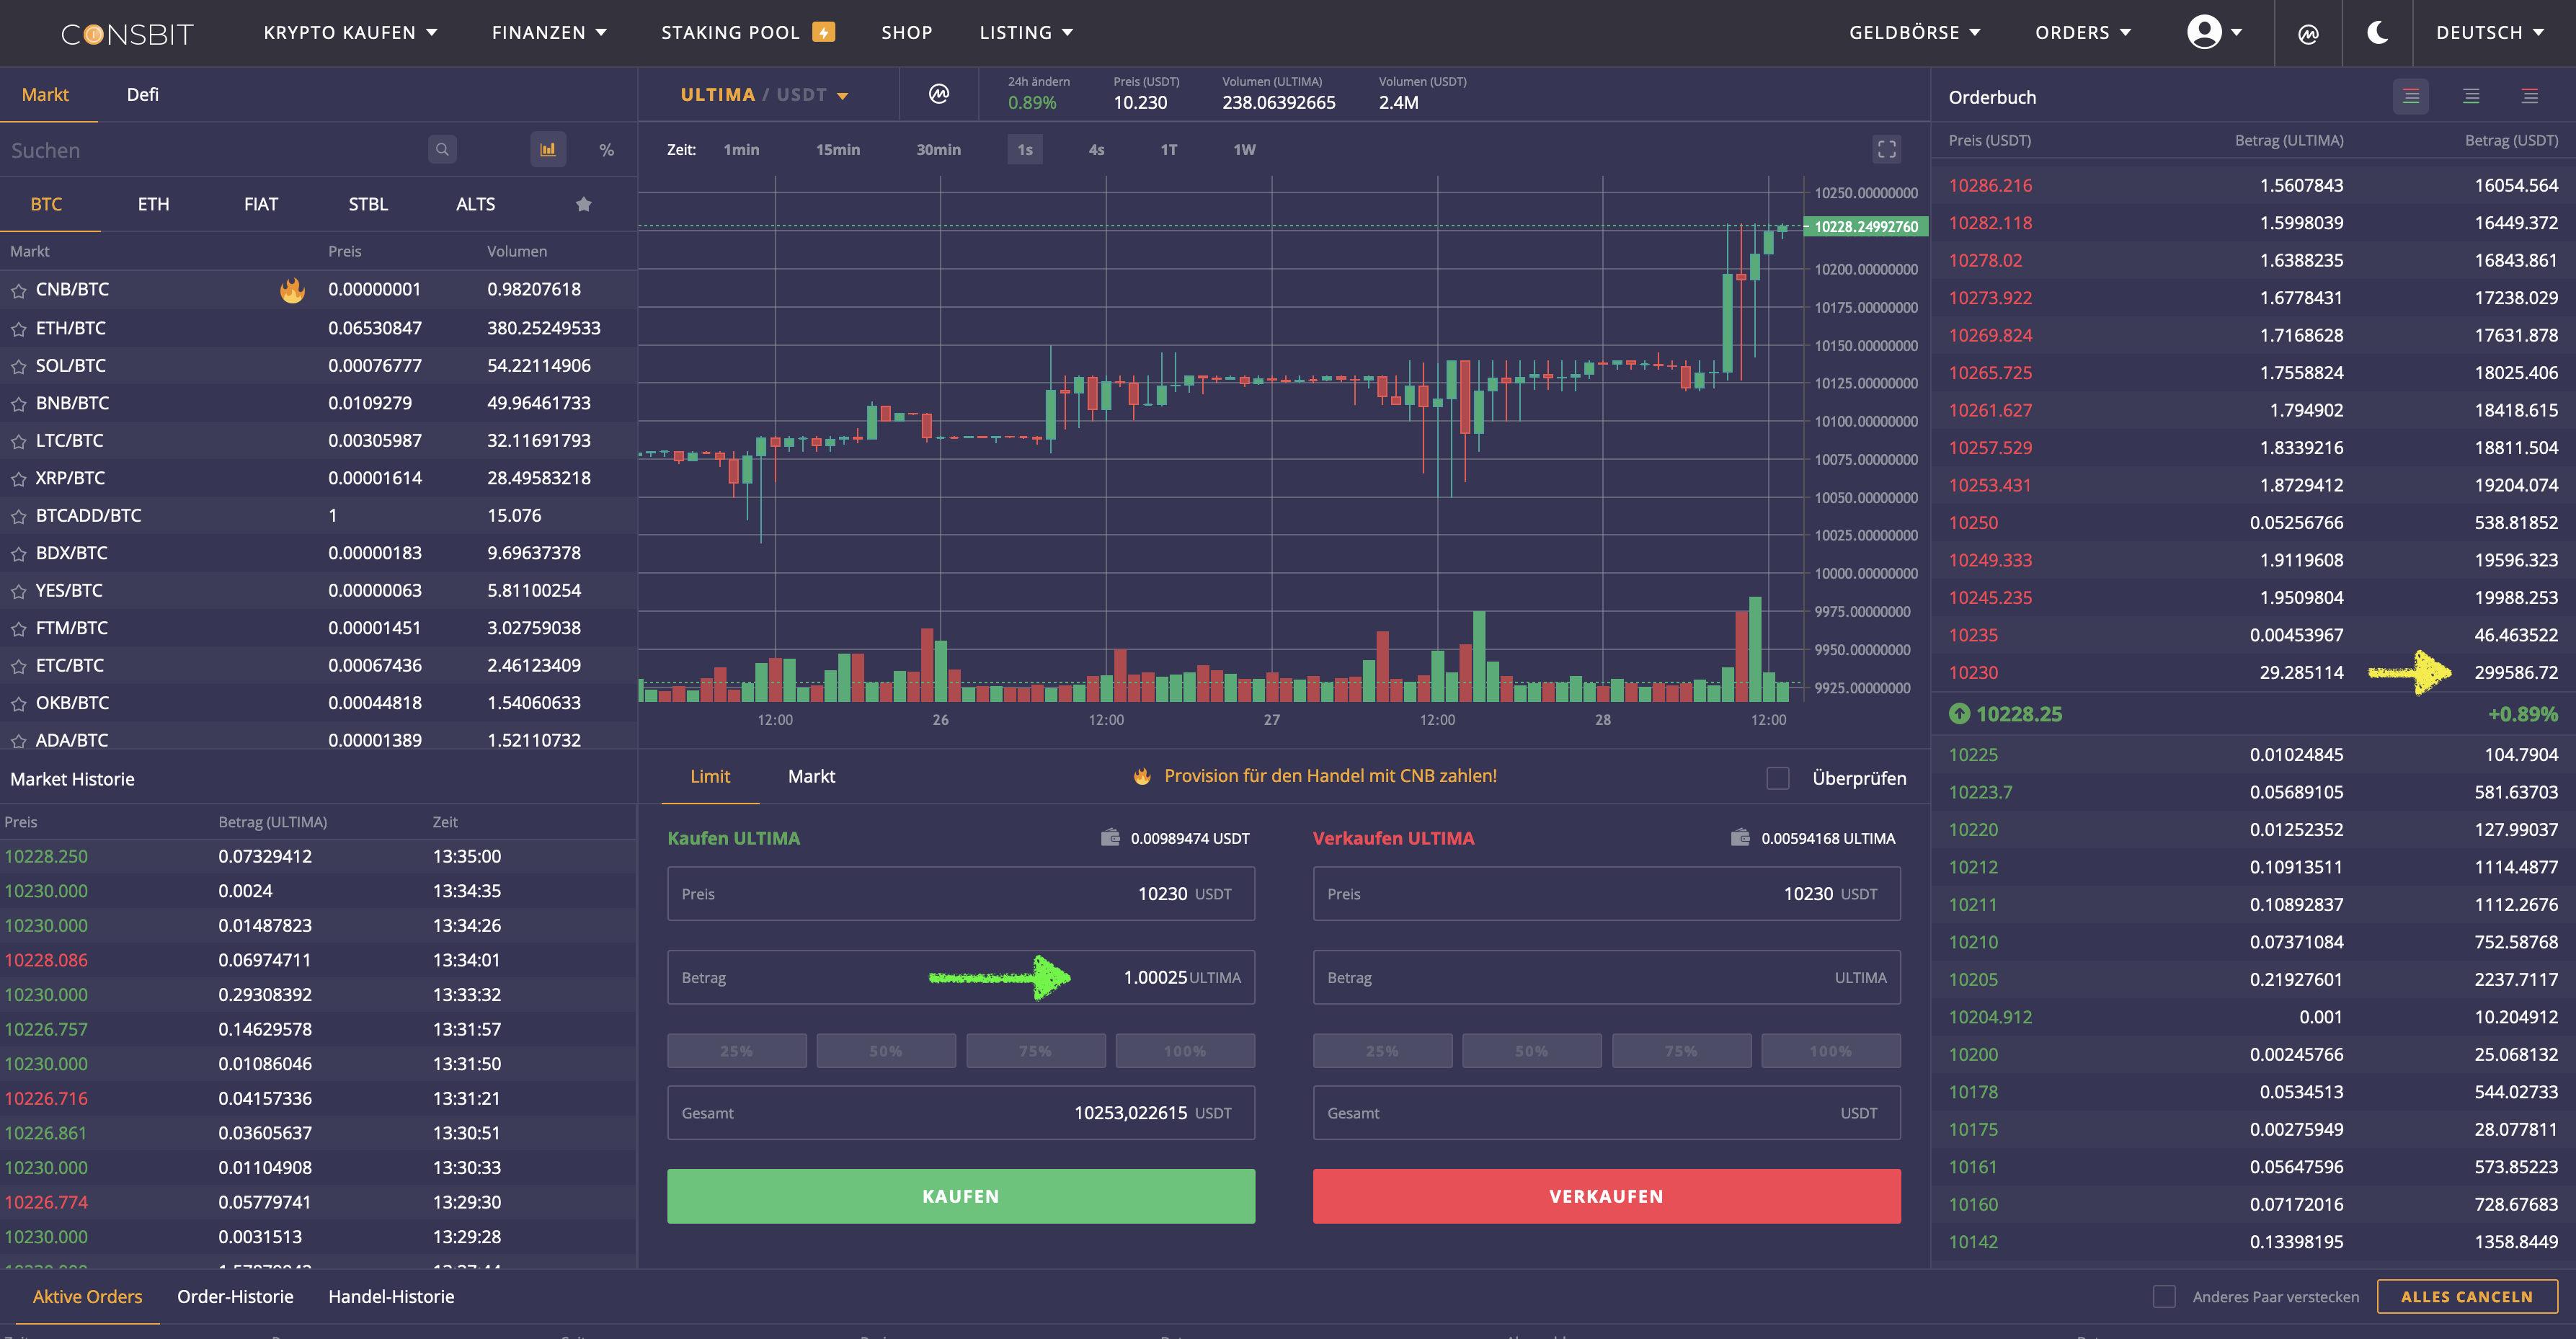Open the favorites star tab
The height and width of the screenshot is (1339, 2576).
click(583, 204)
